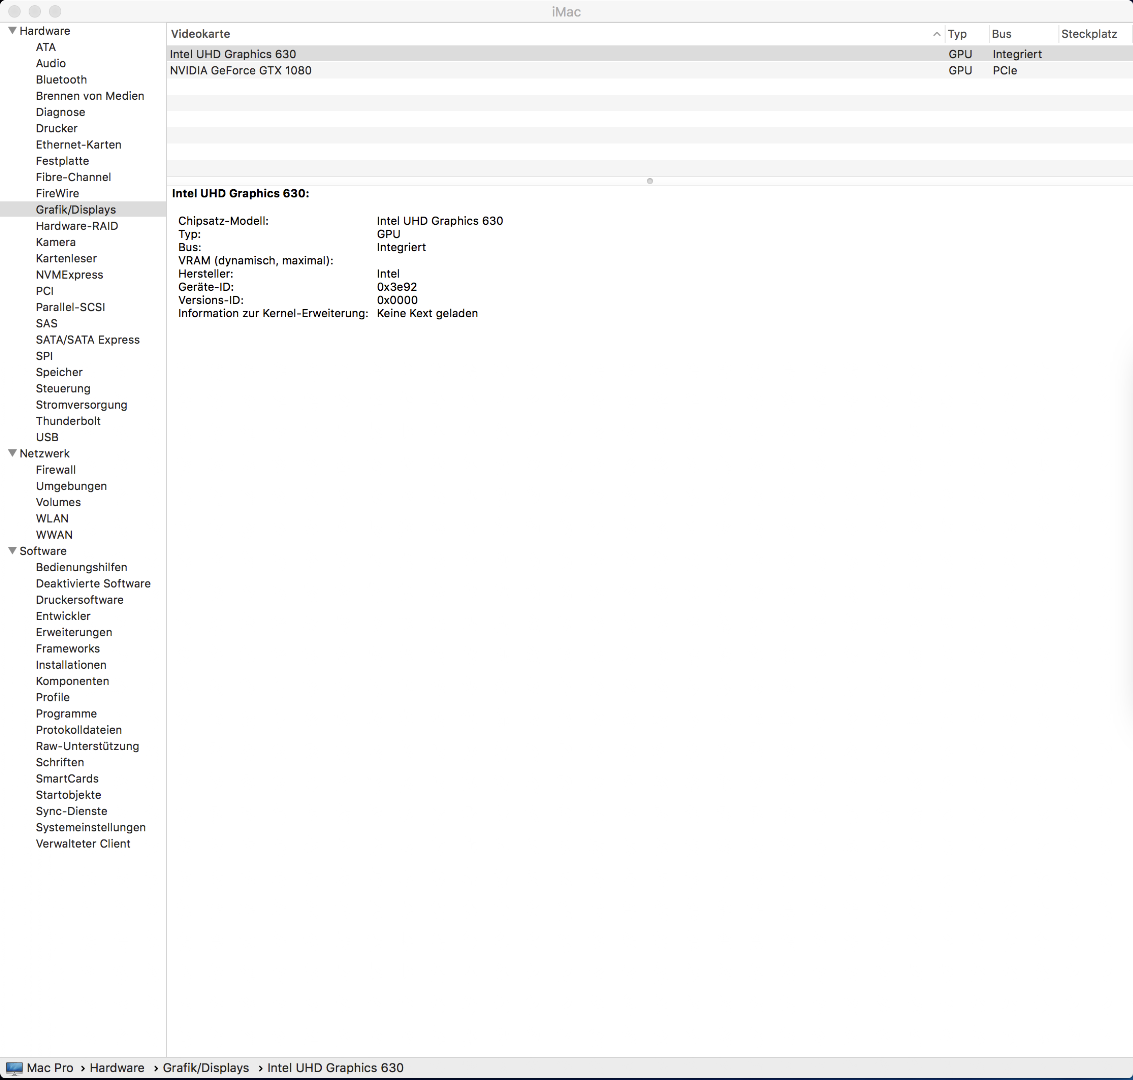
Task: Toggle sort arrow in Videokarte column header
Action: (x=936, y=34)
